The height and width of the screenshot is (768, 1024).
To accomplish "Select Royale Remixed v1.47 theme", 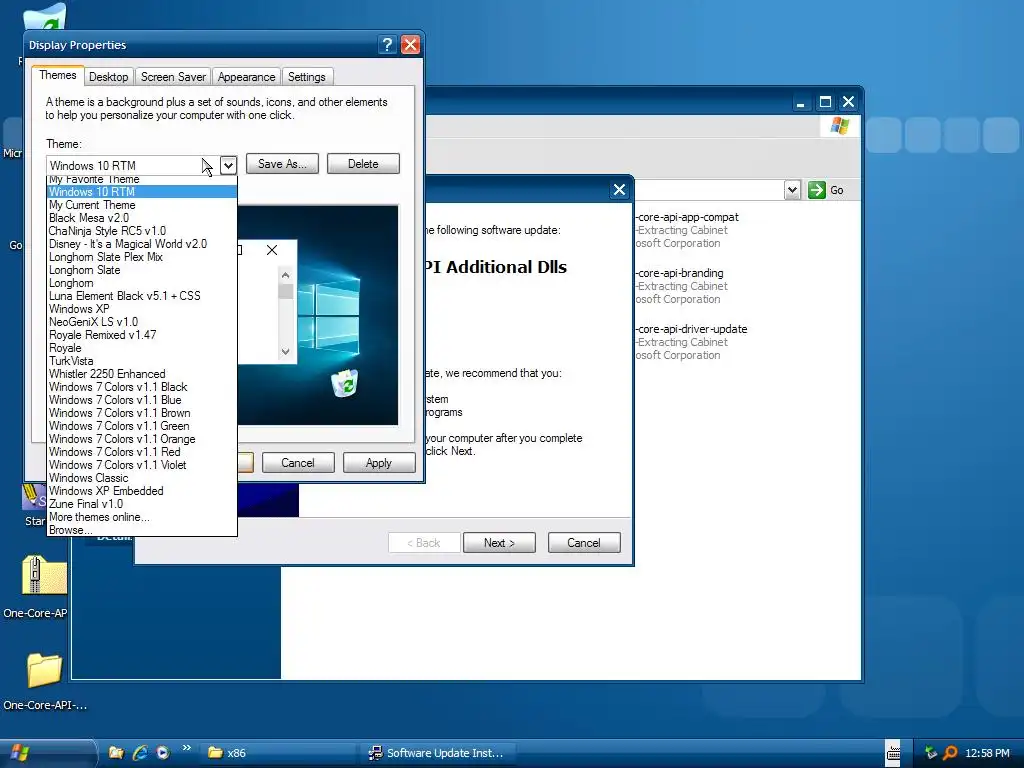I will click(x=142, y=335).
